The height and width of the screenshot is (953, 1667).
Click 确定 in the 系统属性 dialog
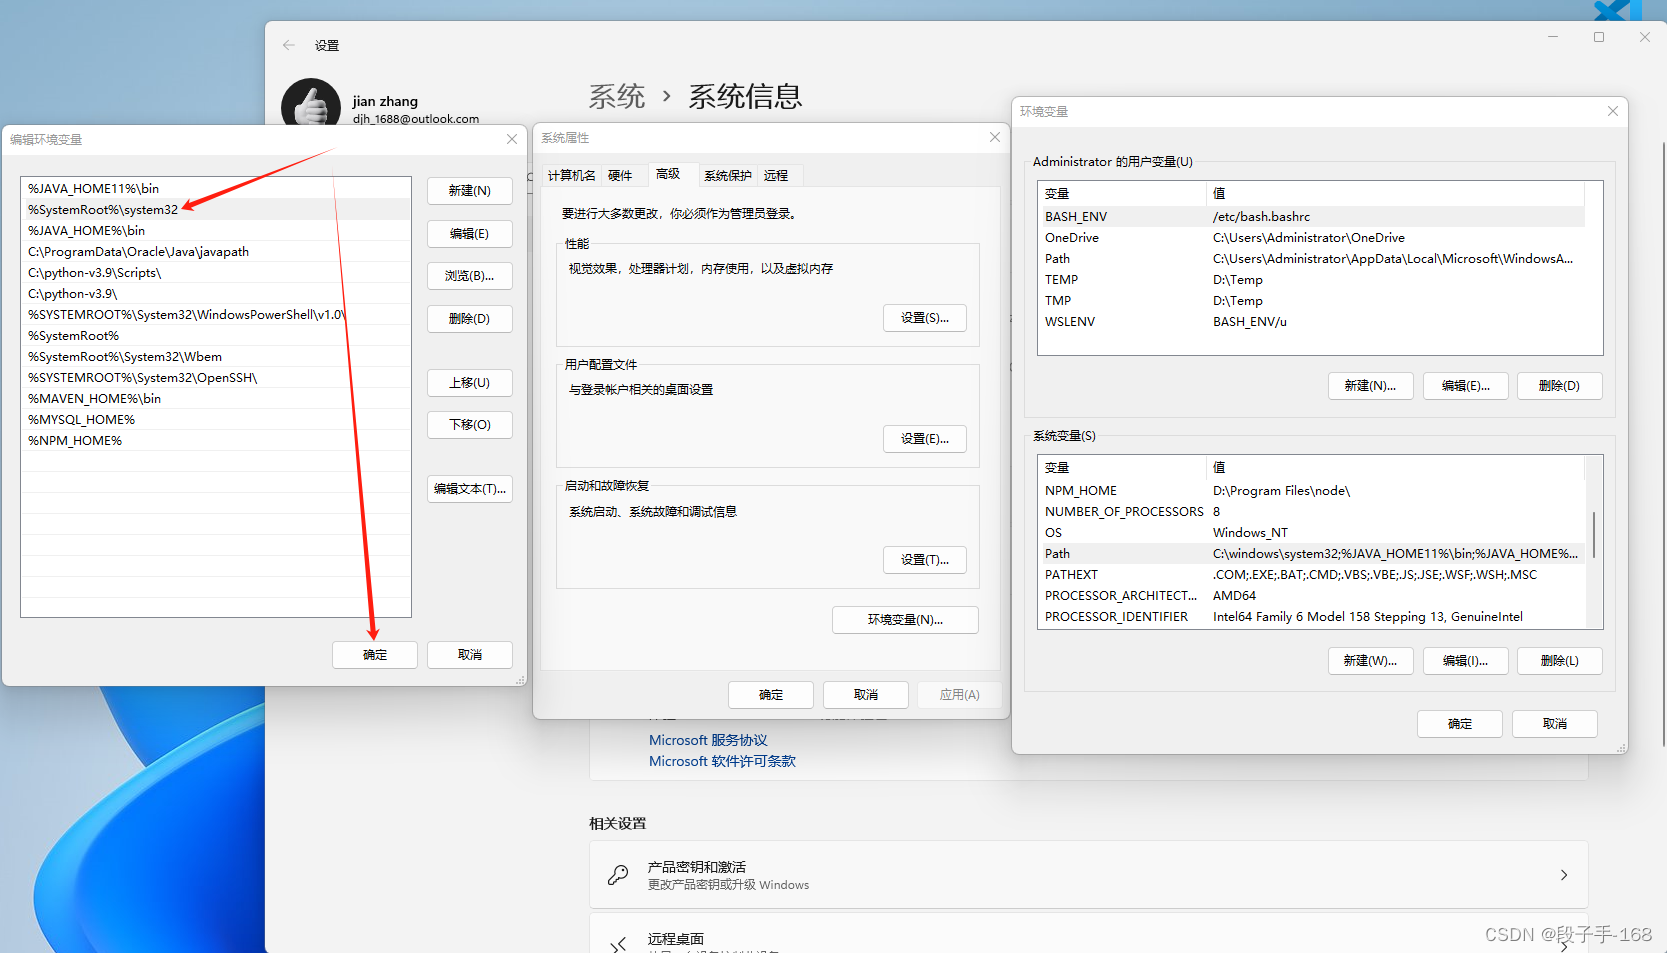coord(771,695)
